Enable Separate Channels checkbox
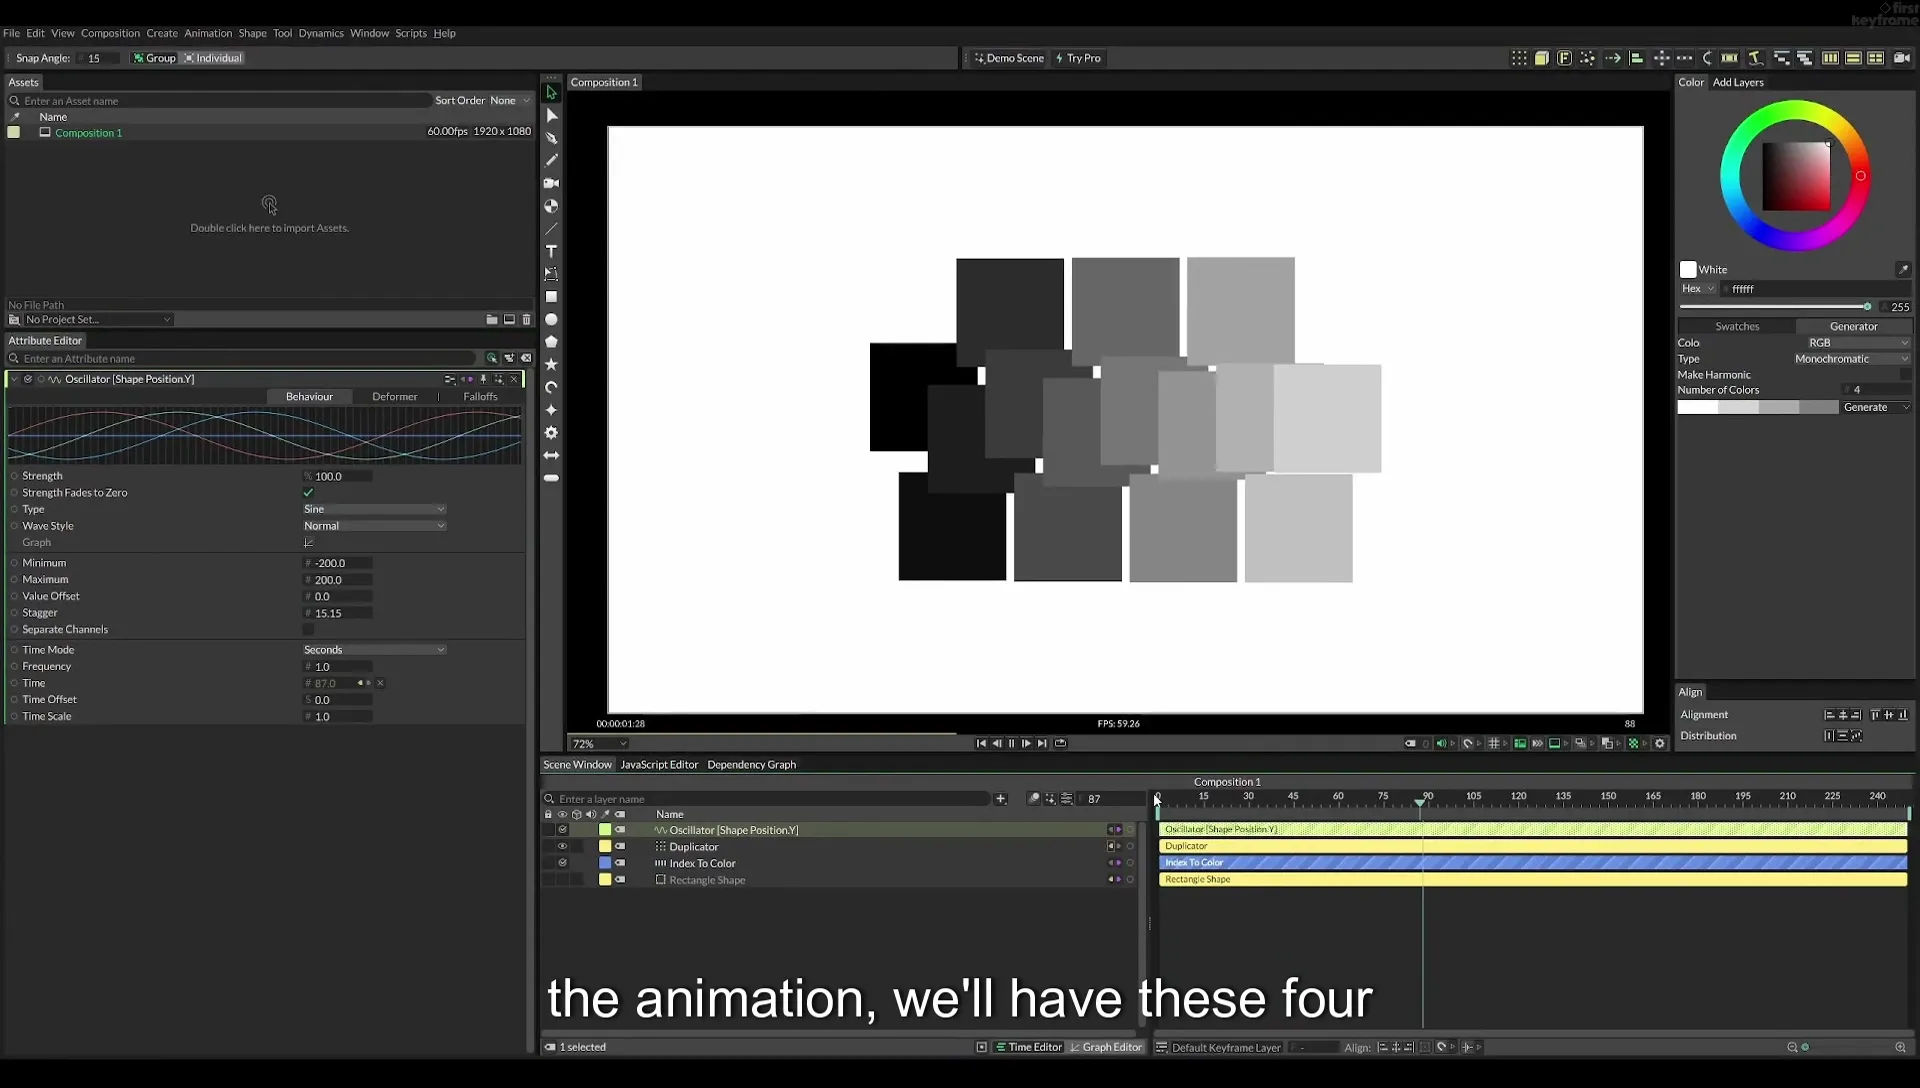Viewport: 1920px width, 1088px height. [x=308, y=629]
